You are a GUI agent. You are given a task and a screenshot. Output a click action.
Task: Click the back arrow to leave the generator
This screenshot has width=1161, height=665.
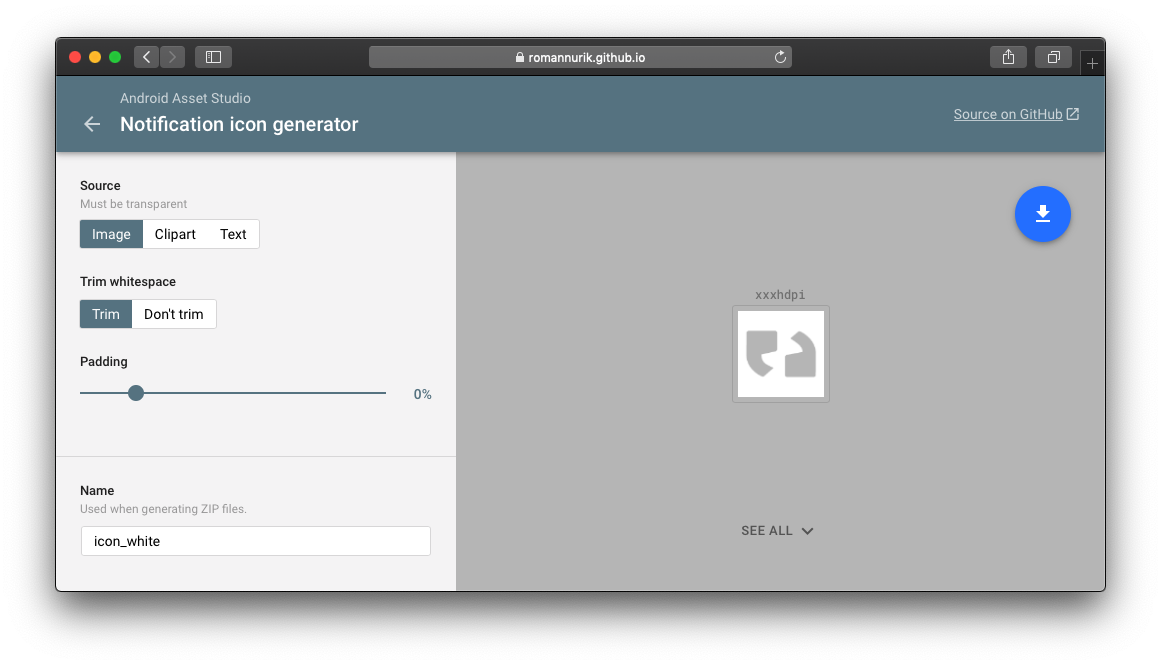tap(91, 124)
